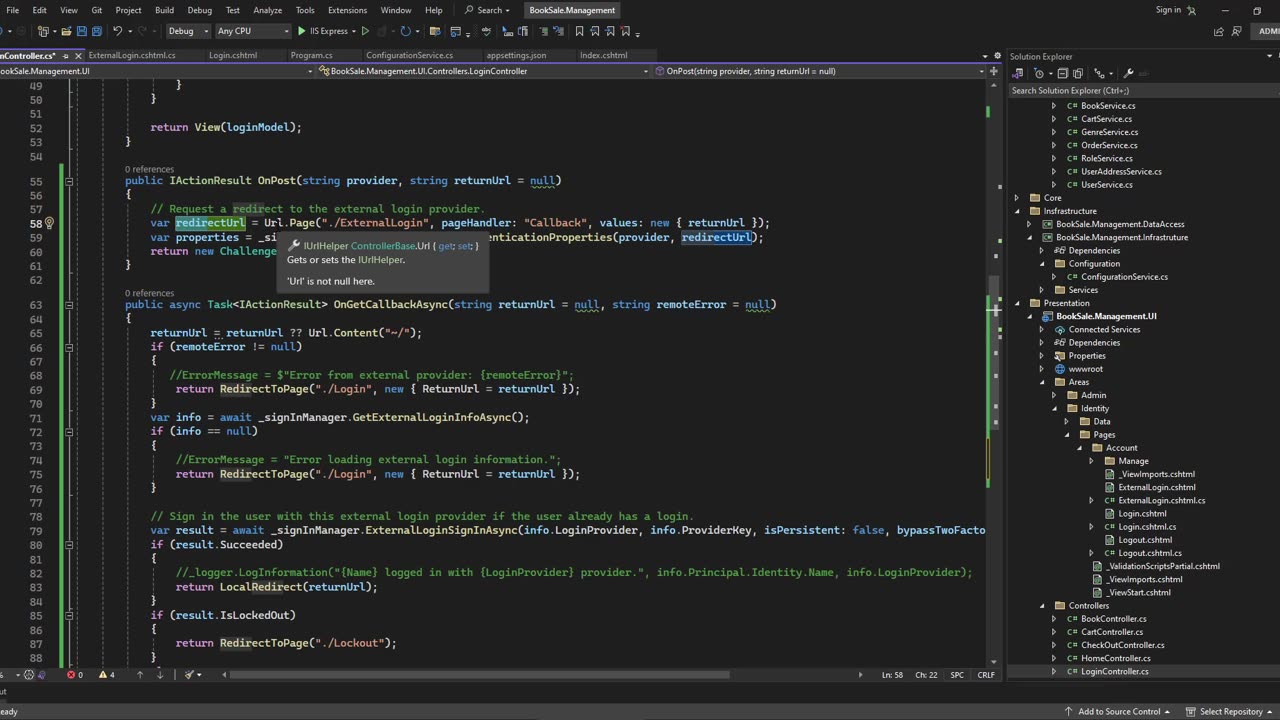Click the Save file toolbar icon
The width and height of the screenshot is (1280, 720).
point(82,31)
